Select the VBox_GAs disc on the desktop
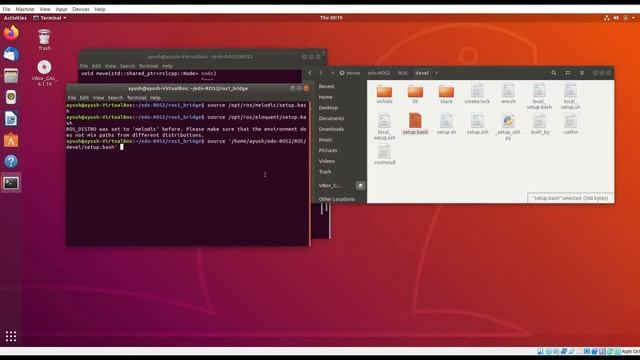This screenshot has width=640, height=360. [44, 73]
